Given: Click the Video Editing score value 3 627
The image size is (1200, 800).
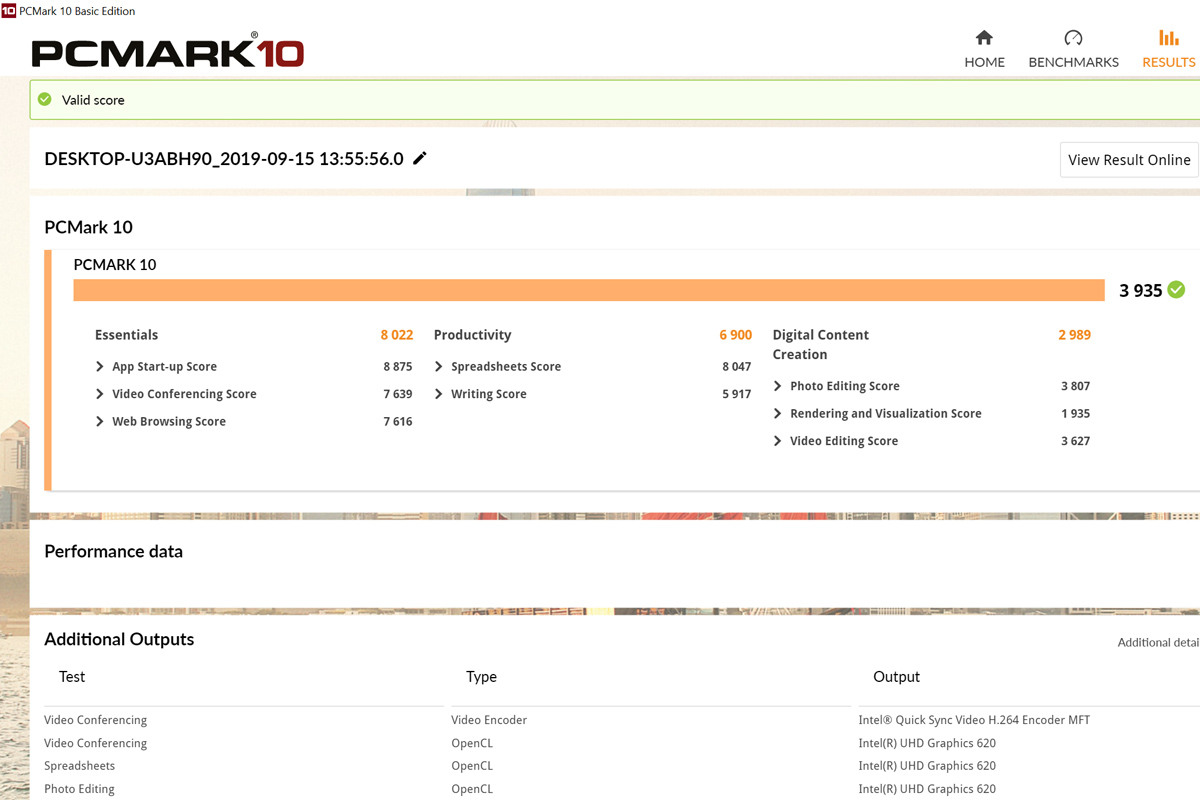Looking at the screenshot, I should tap(1076, 441).
